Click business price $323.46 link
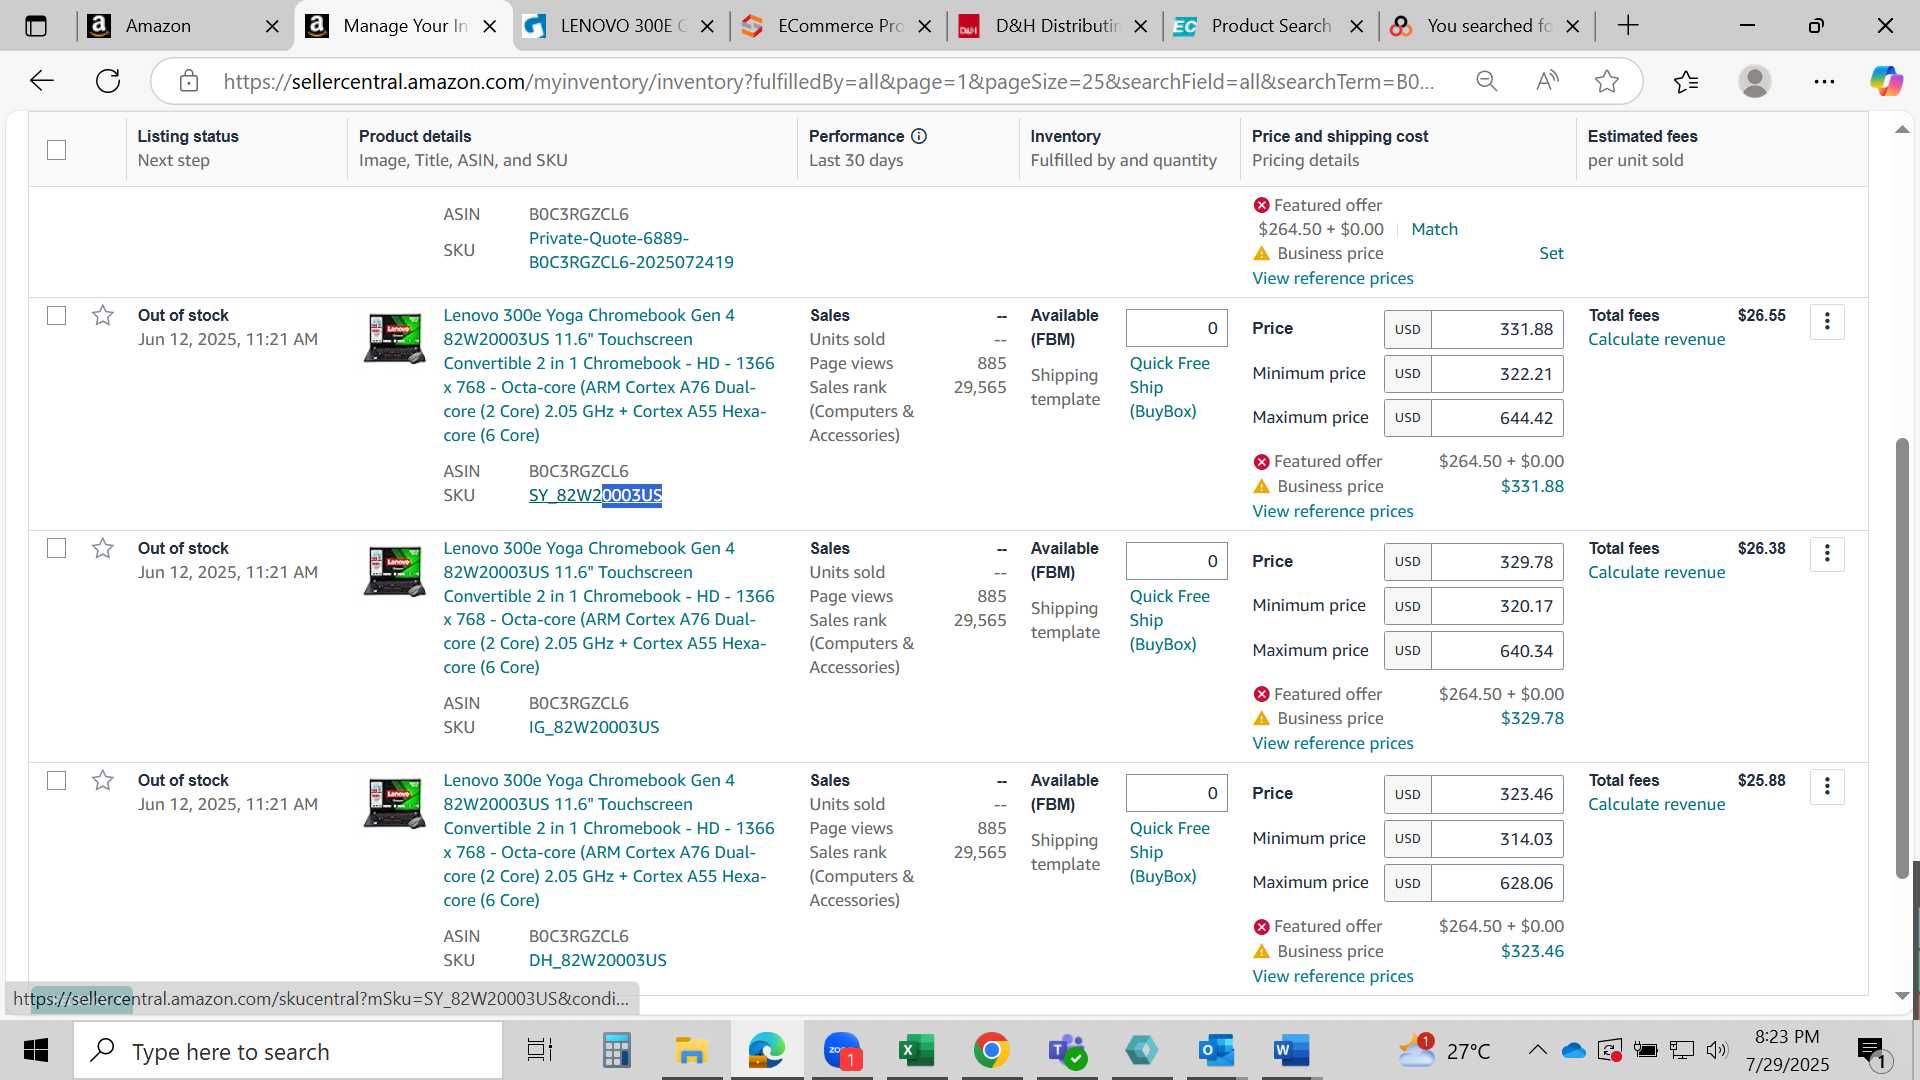This screenshot has width=1920, height=1080. (x=1532, y=952)
